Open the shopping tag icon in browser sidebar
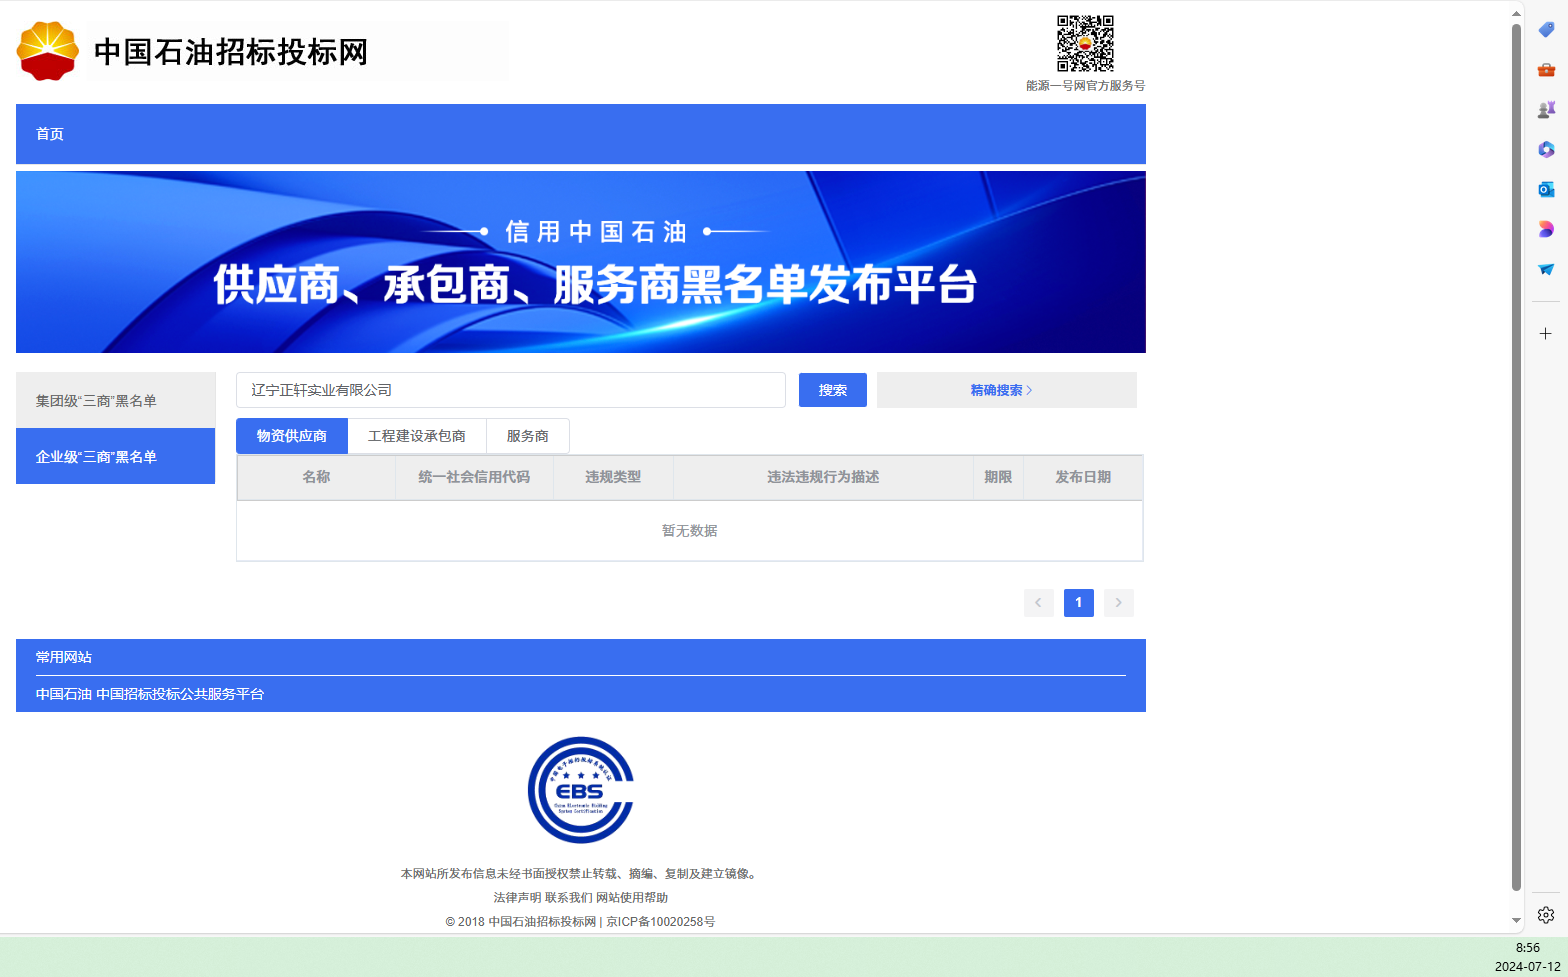Viewport: 1568px width, 977px height. (x=1546, y=30)
